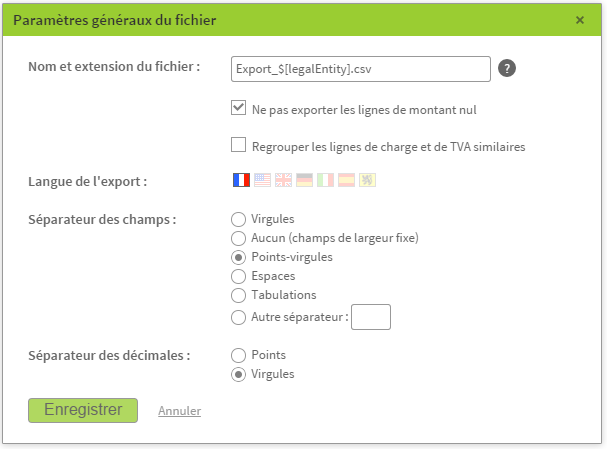
Task: Uncheck 'Ne pas exporter les lignes de montant nul'
Action: 238,108
